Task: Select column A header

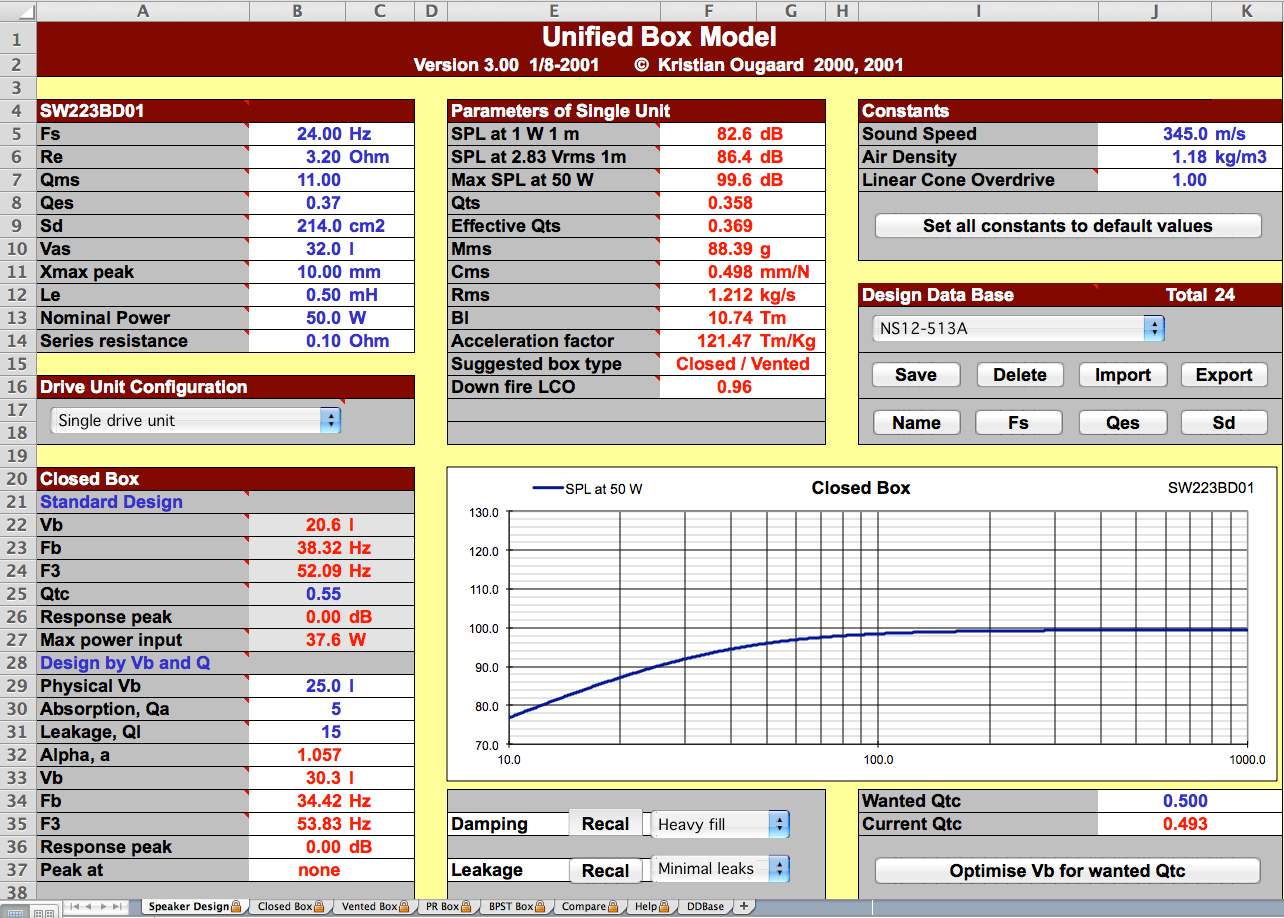Action: pyautogui.click(x=143, y=11)
